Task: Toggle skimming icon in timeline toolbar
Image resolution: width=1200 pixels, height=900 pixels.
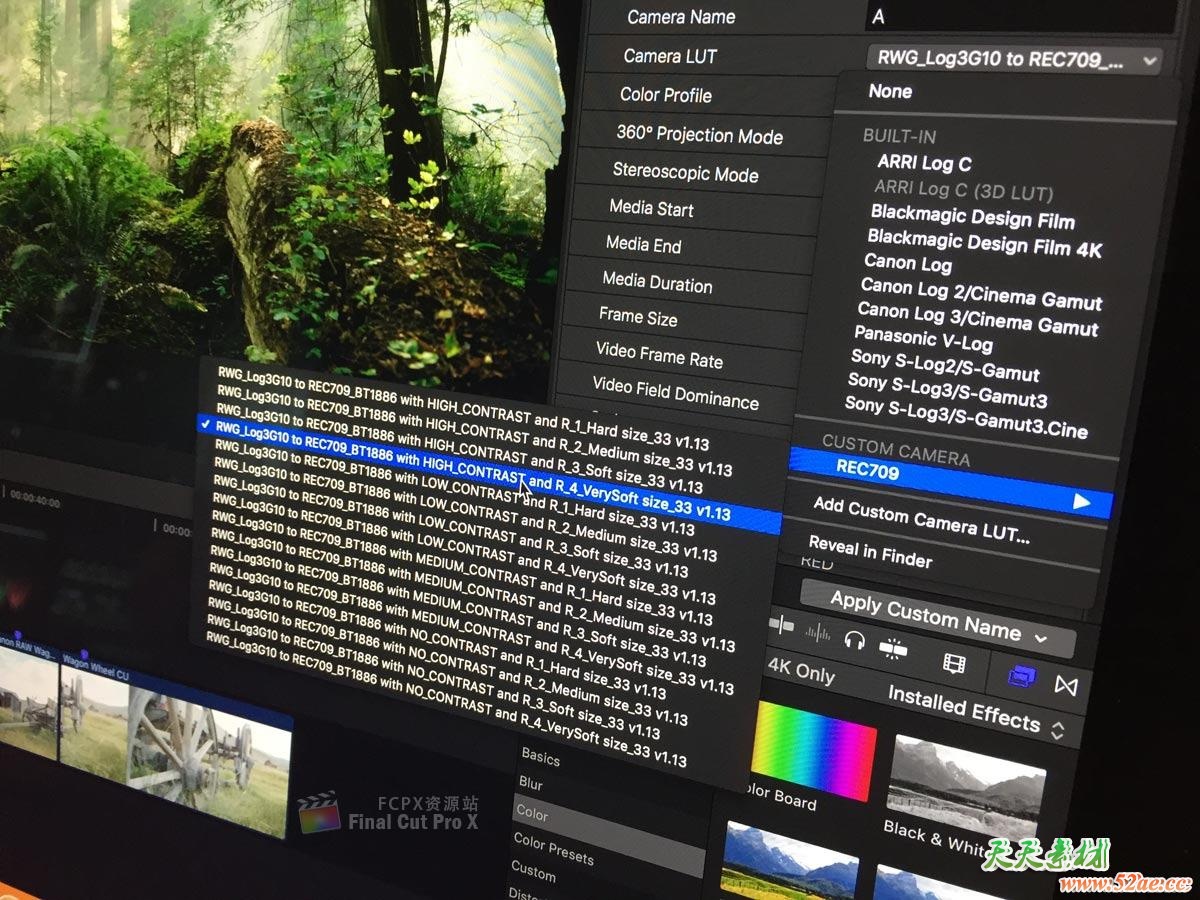Action: click(782, 624)
